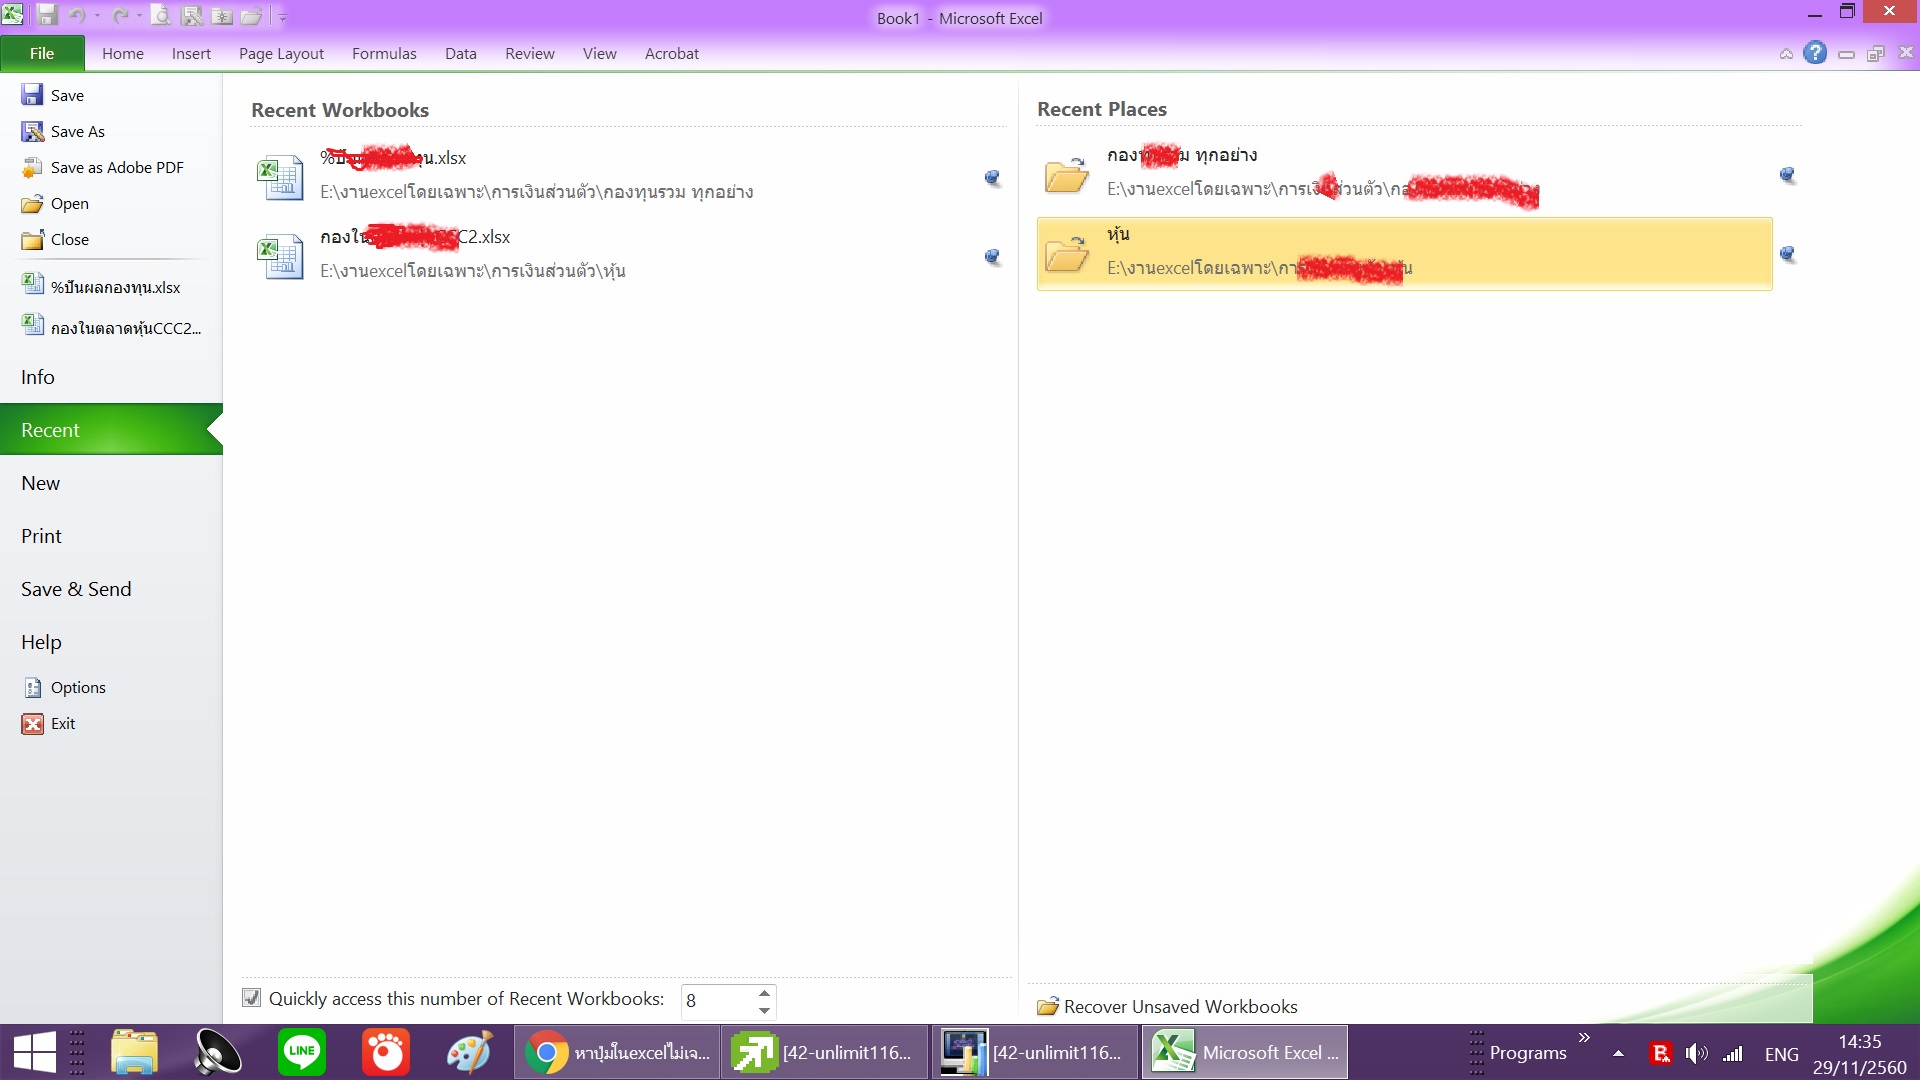Click the ENG language indicator
1920x1080 pixels.
[x=1781, y=1054]
